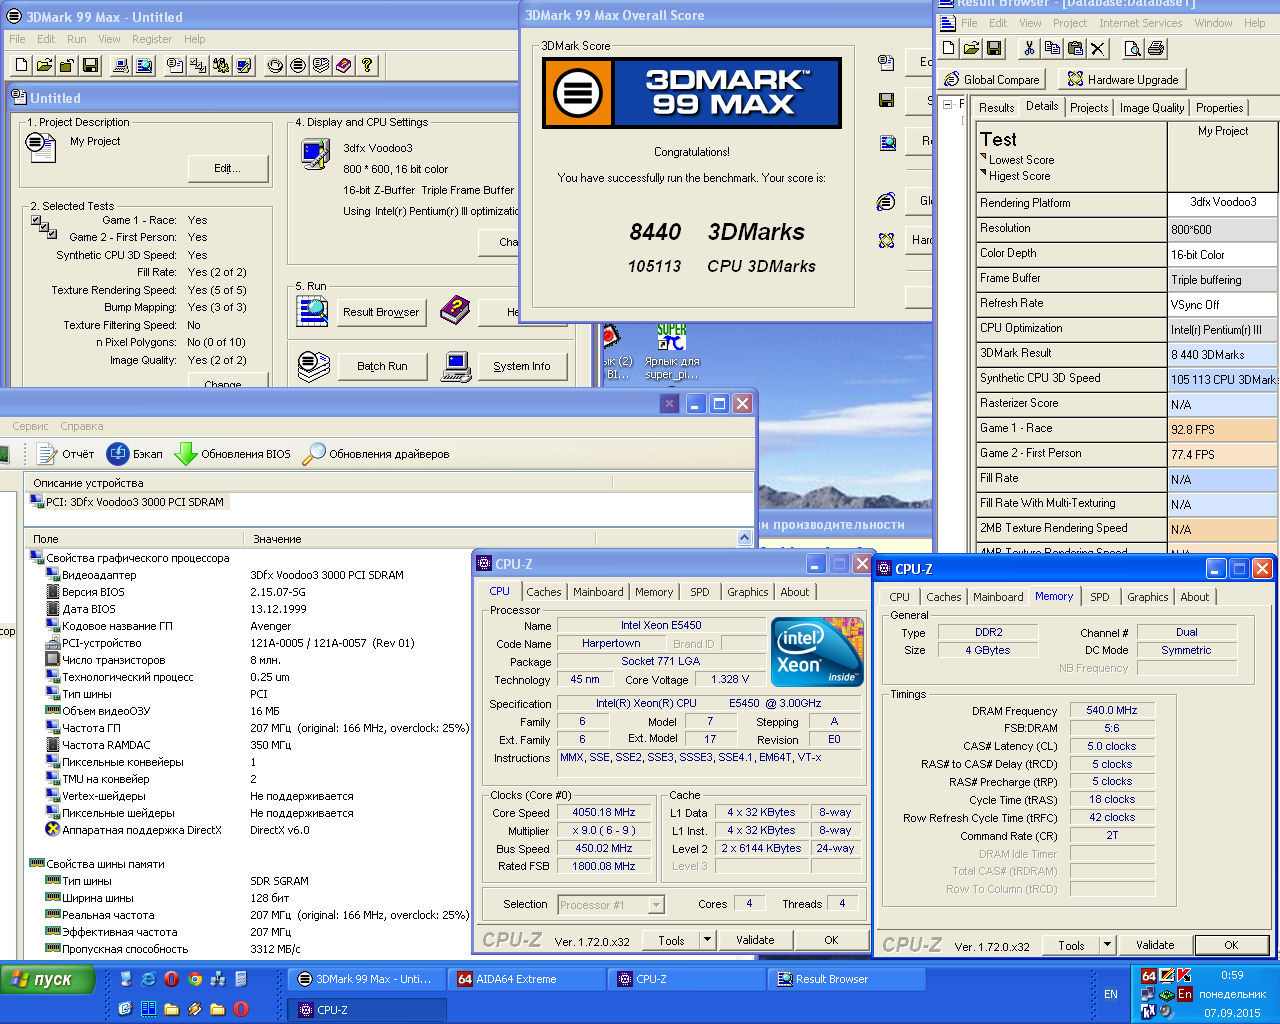Click the AIDA64 Extreme taskbar button
Viewport: 1280px width, 1024px height.
pos(526,979)
